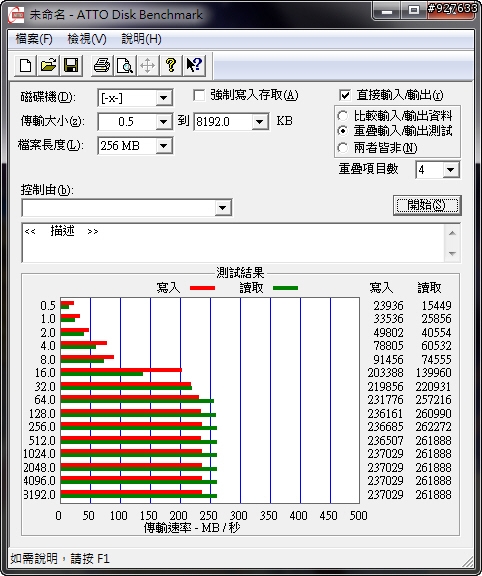Viewport: 482px width, 576px height.
Task: Click description box scroll up arrow
Action: (452, 233)
